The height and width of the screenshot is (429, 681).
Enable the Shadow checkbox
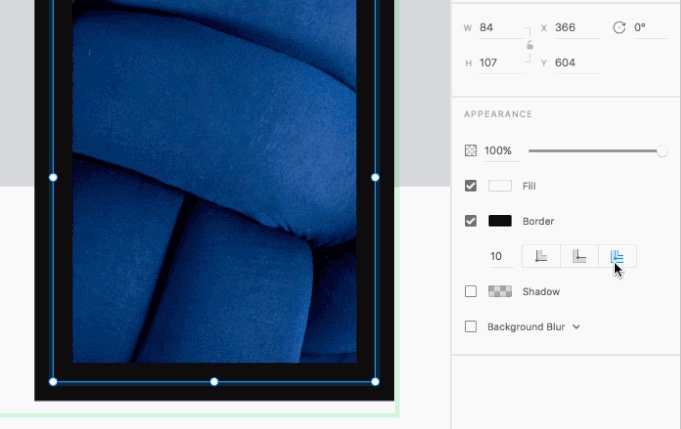click(x=470, y=291)
